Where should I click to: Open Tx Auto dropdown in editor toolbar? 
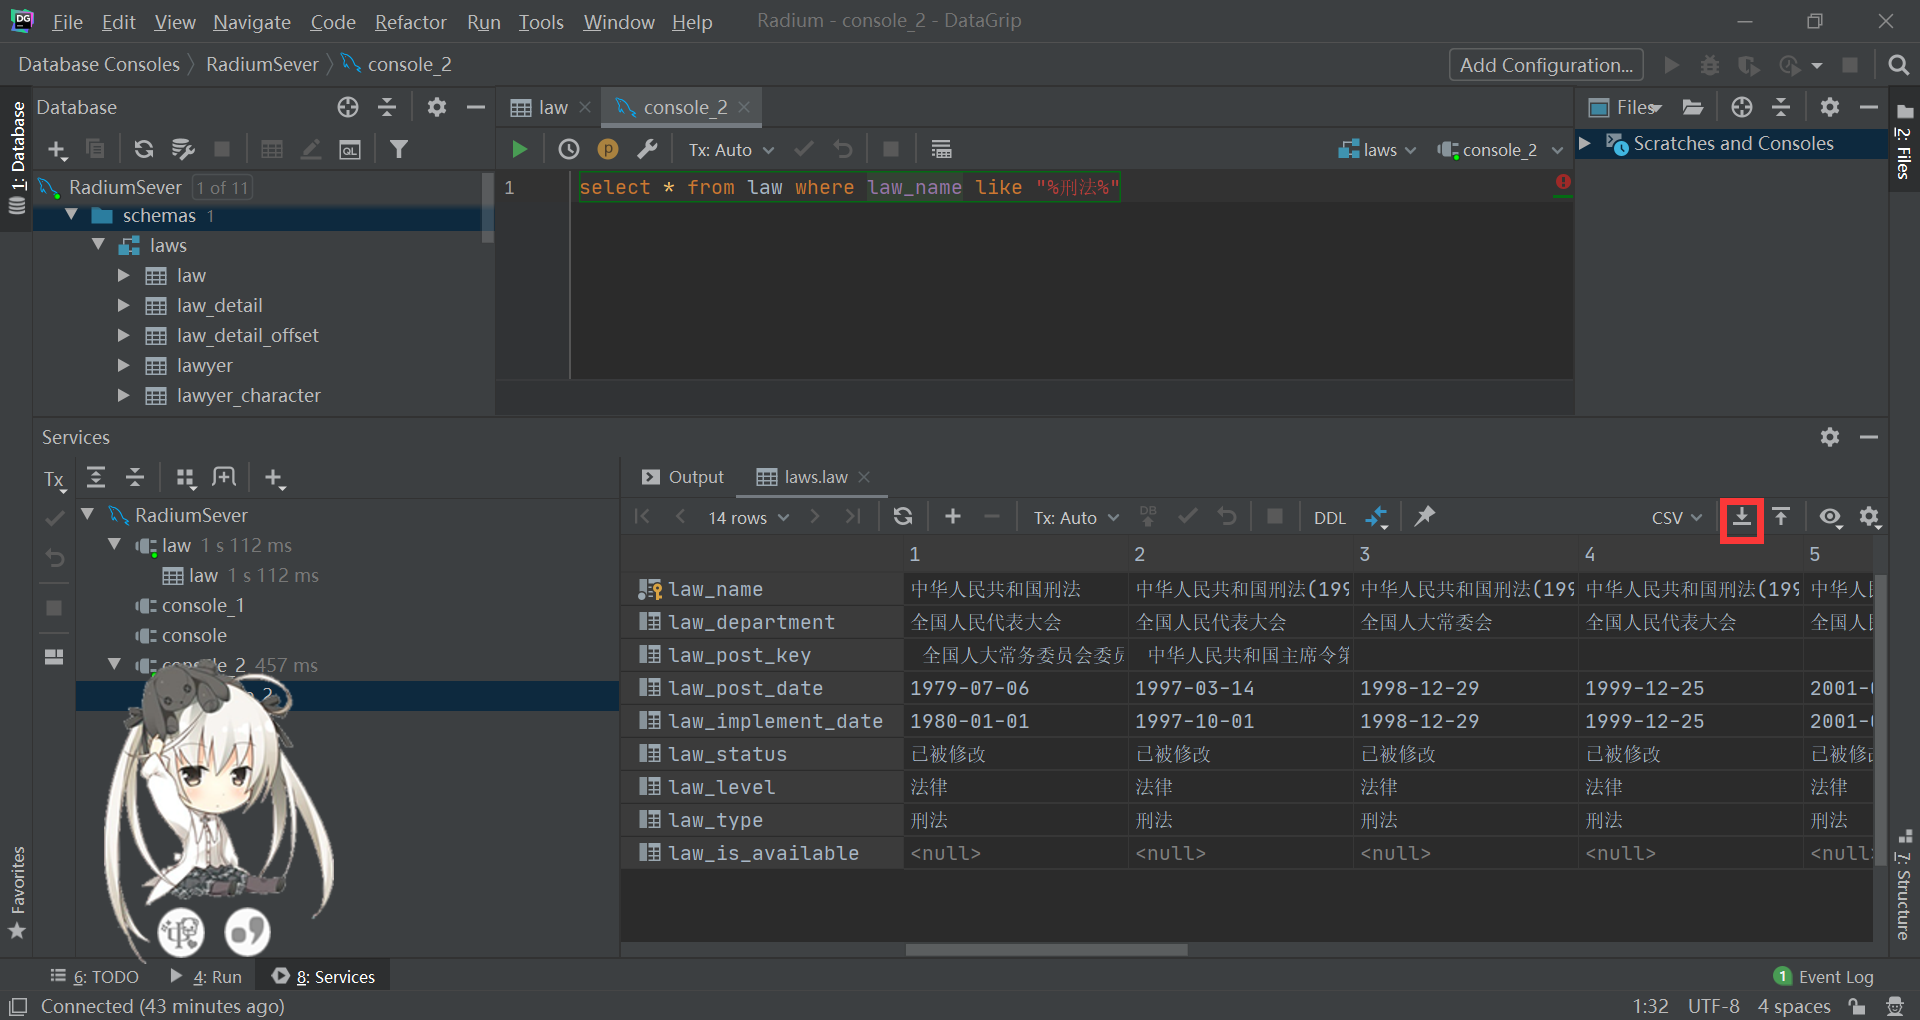[x=731, y=149]
